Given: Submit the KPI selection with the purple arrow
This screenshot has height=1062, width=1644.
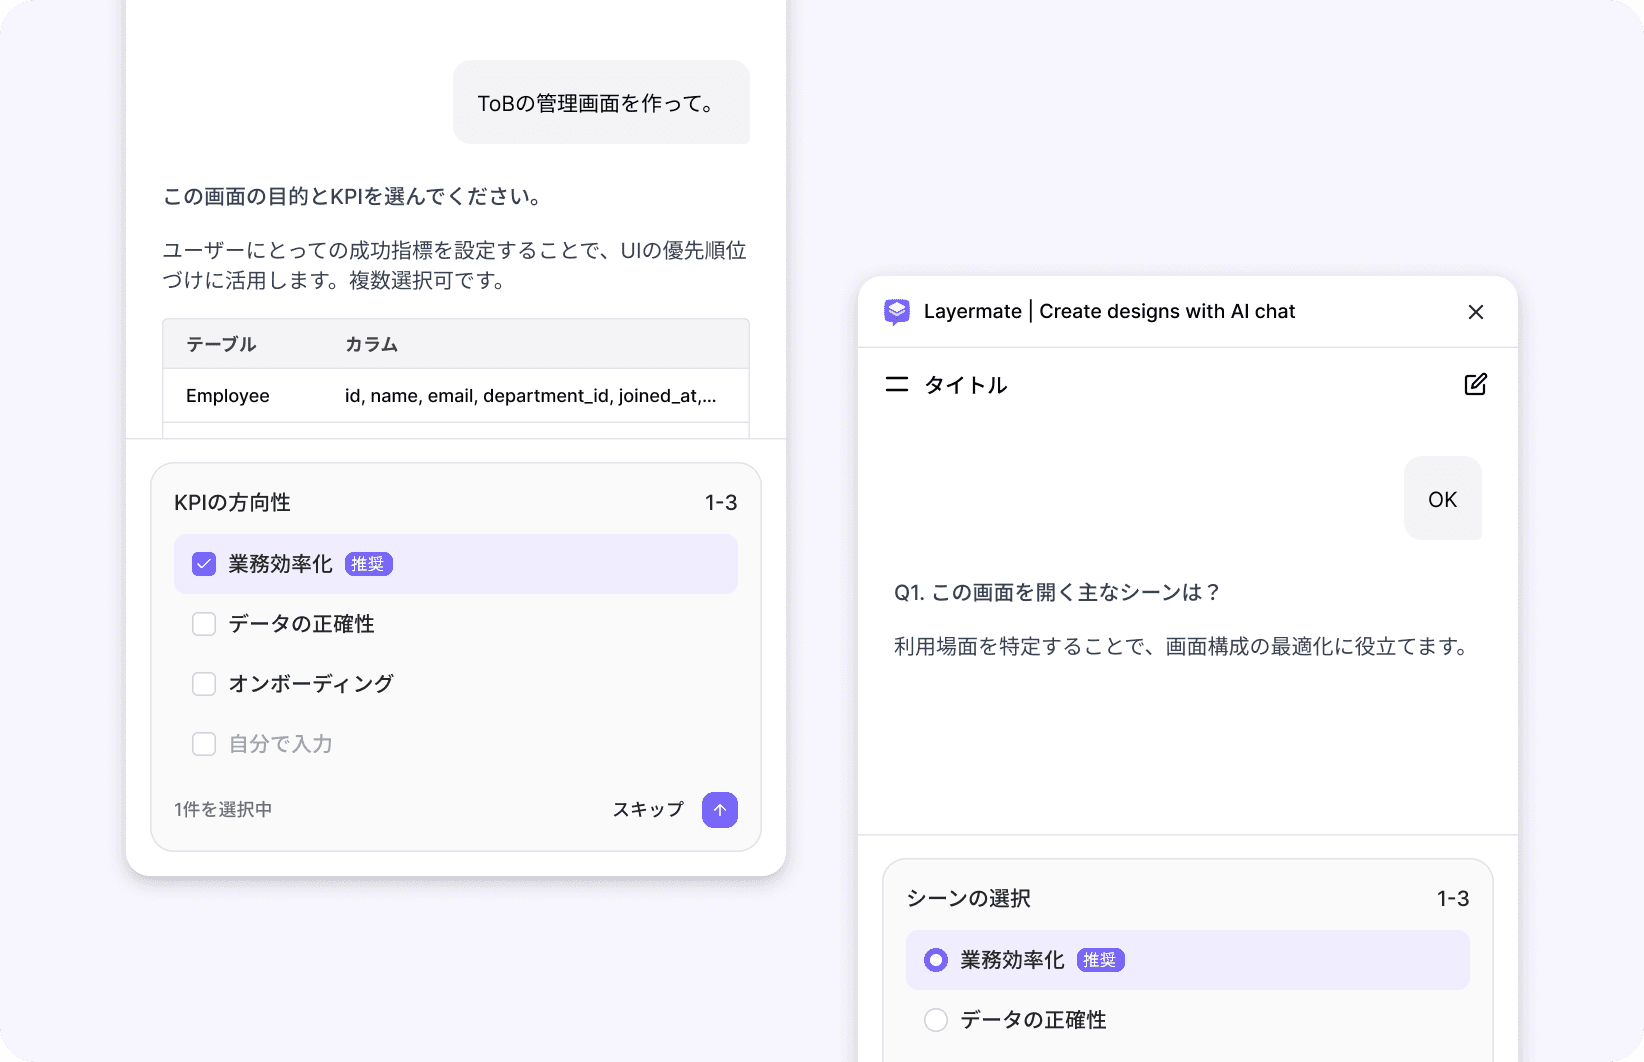Looking at the screenshot, I should point(719,810).
